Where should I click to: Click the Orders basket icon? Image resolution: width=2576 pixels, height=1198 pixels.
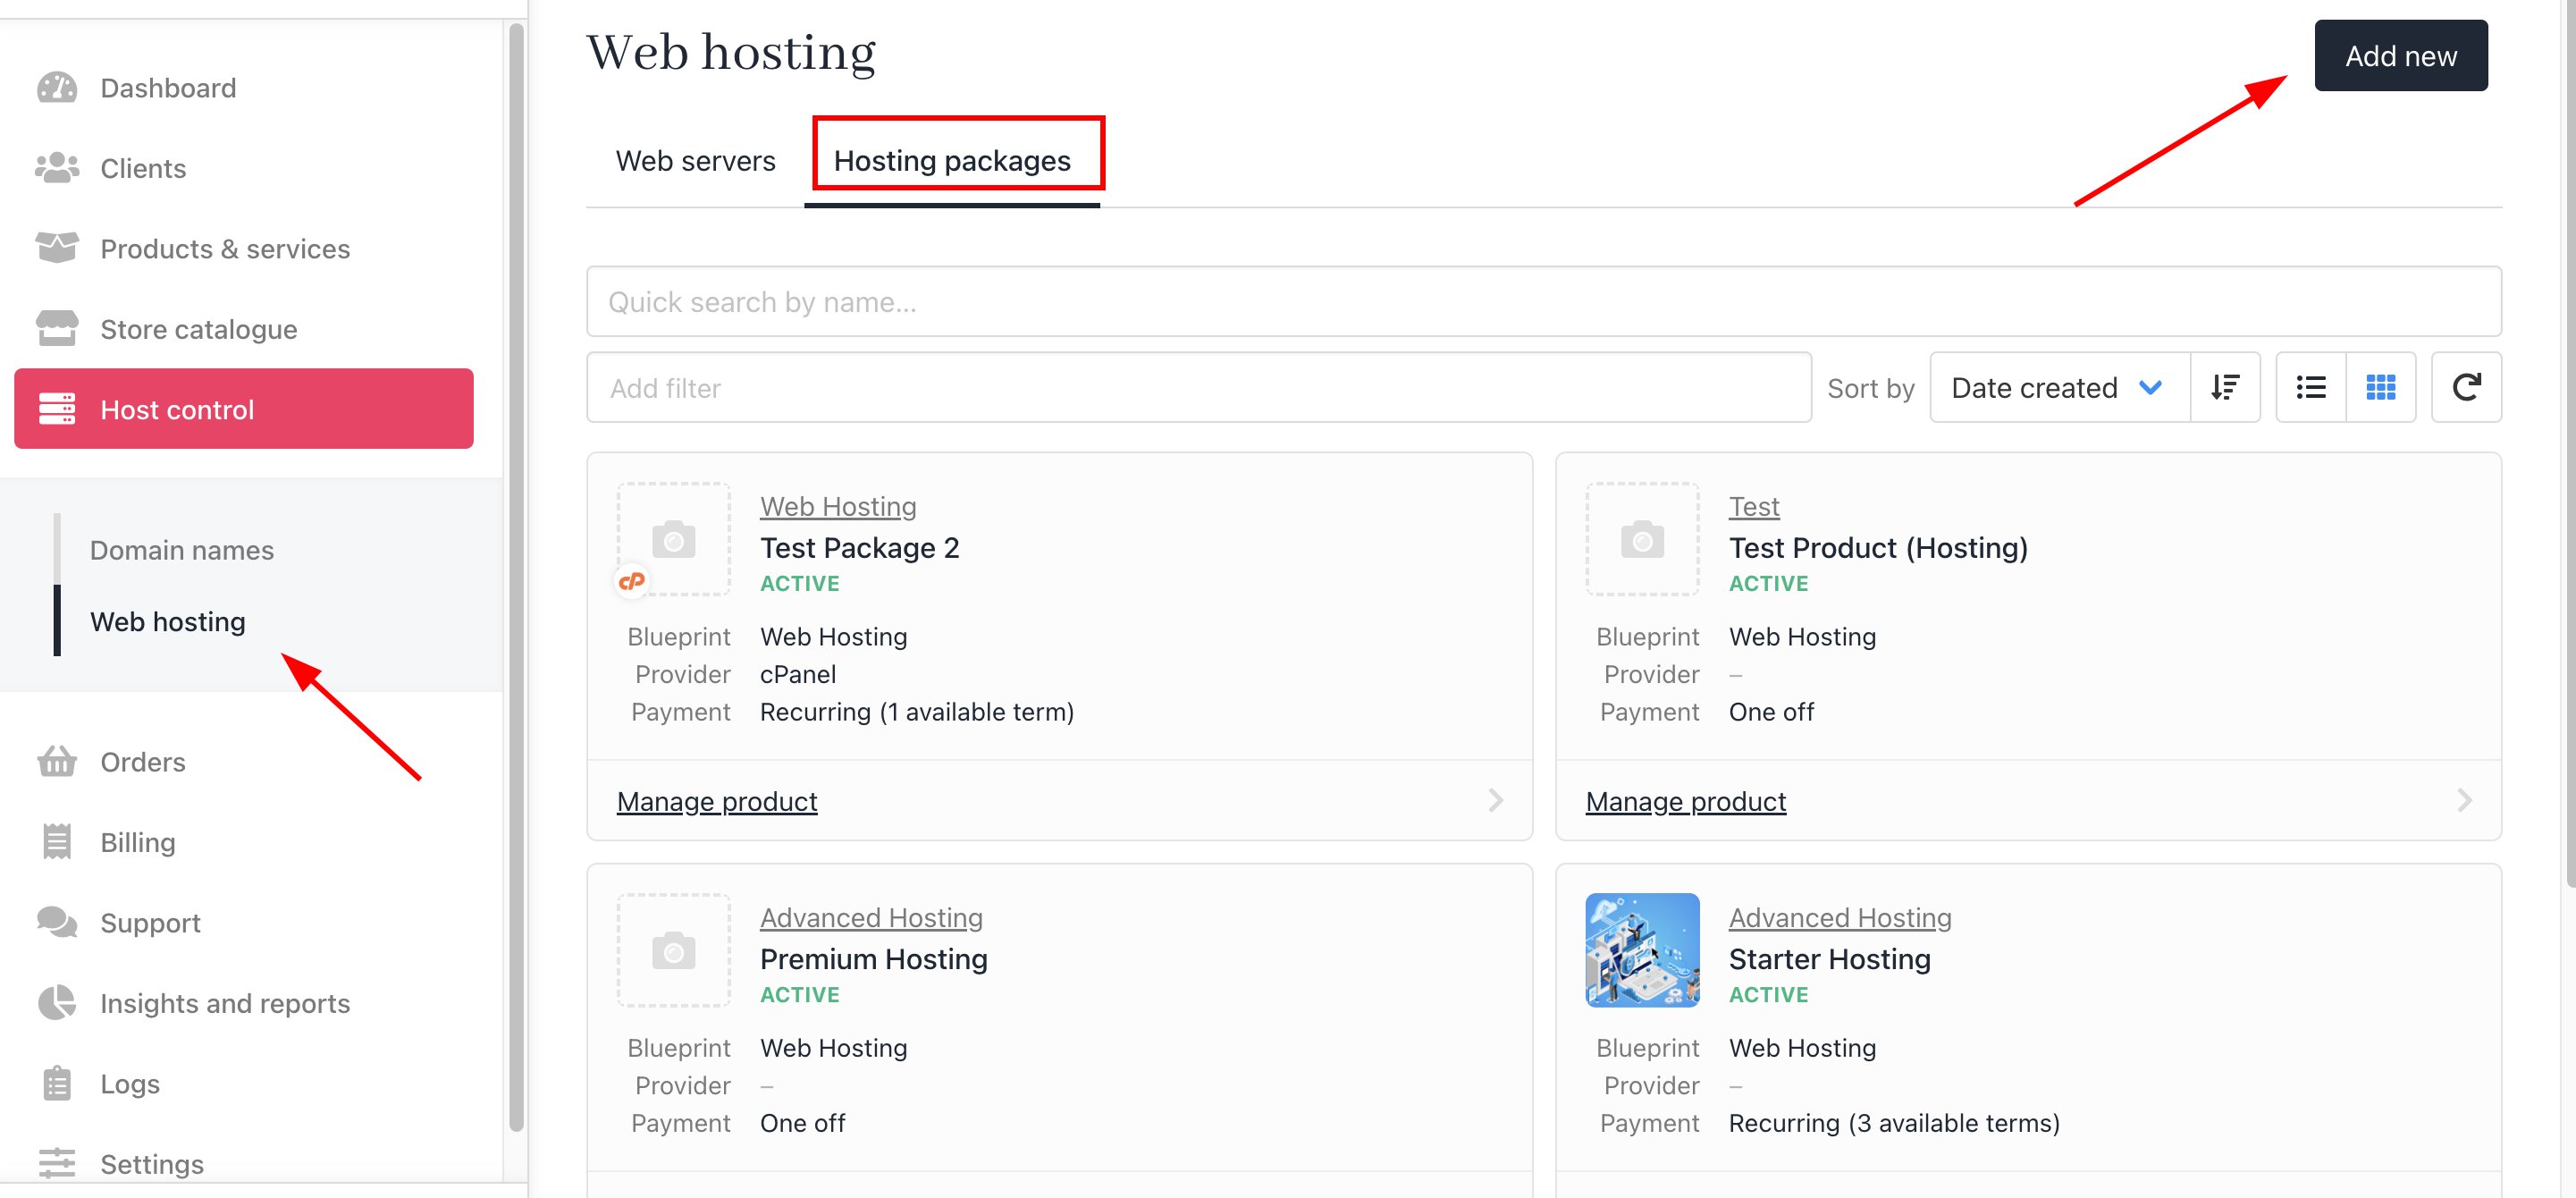coord(57,762)
